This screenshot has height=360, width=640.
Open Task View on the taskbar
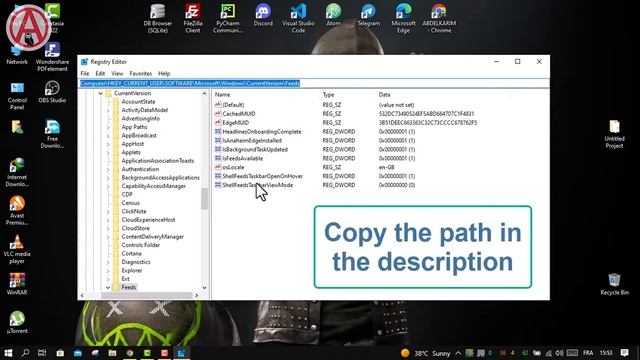coord(42,353)
